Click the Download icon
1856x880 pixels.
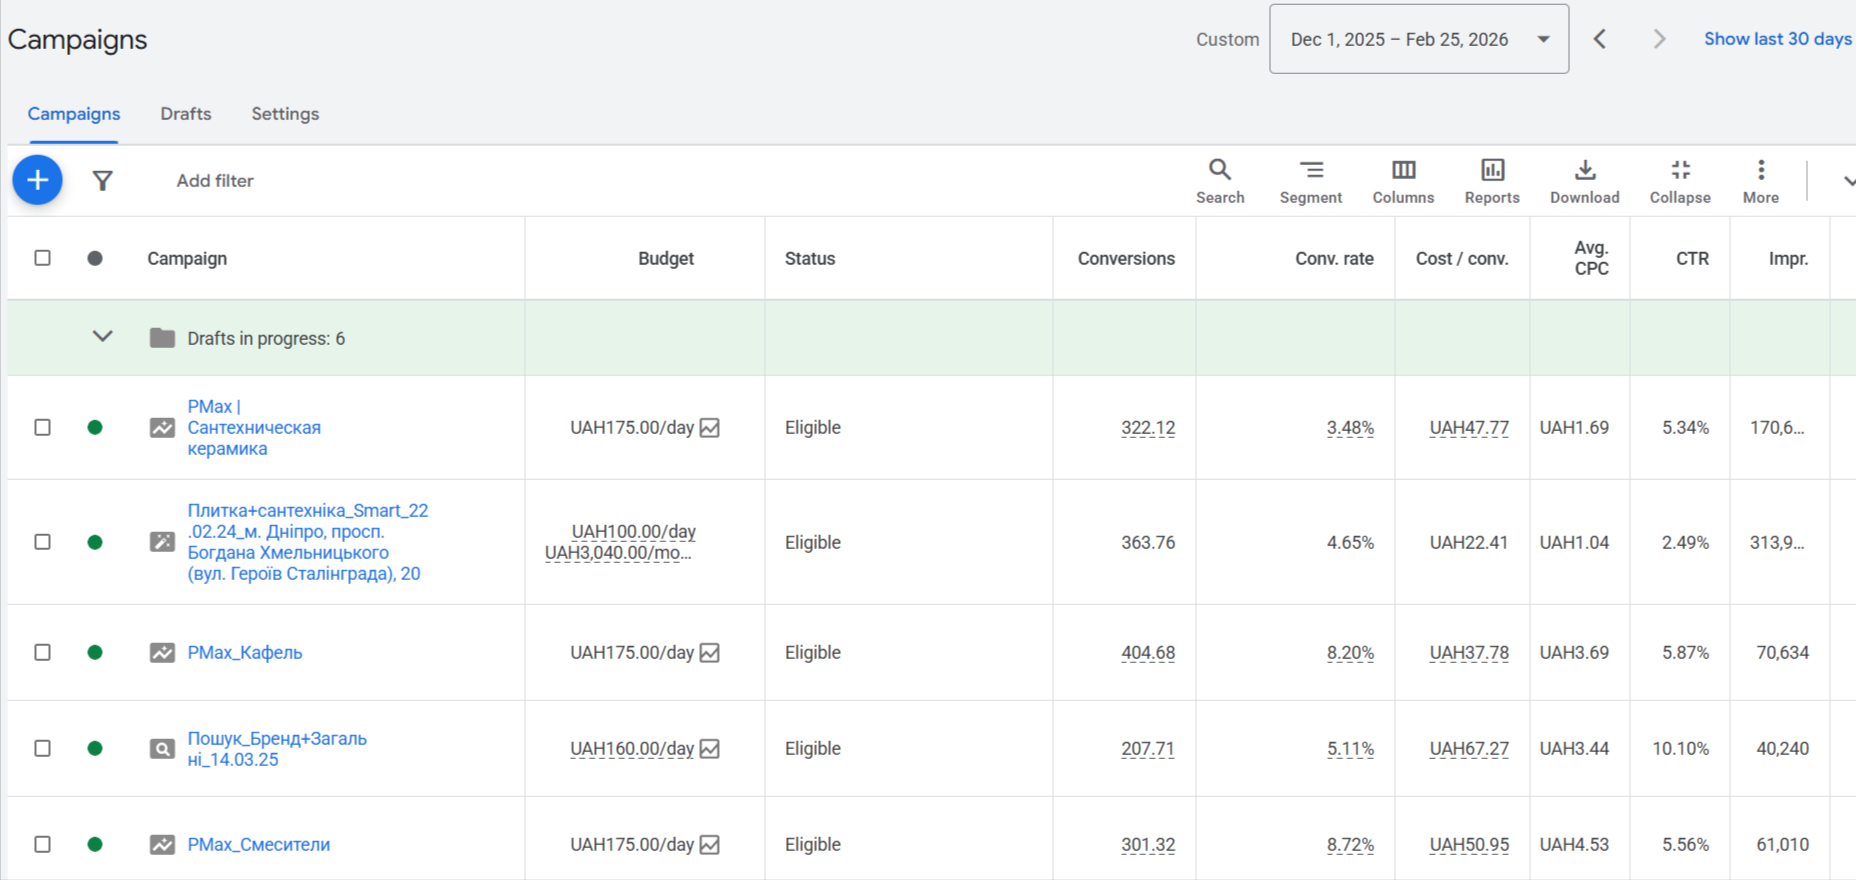pos(1584,181)
